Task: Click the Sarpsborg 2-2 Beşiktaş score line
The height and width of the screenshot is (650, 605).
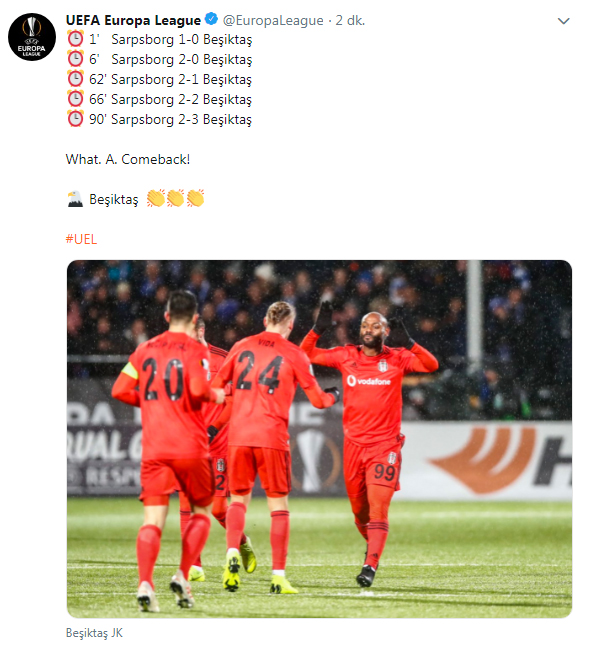Action: point(182,99)
